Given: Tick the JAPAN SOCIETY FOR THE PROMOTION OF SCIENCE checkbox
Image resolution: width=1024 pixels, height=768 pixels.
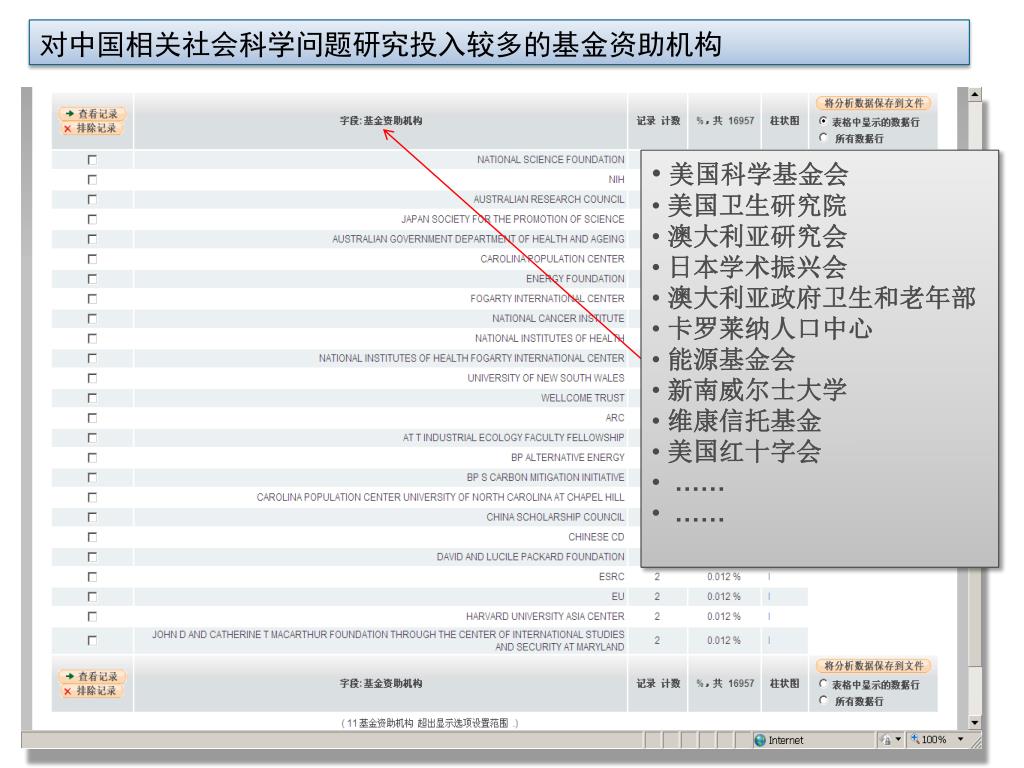Looking at the screenshot, I should point(92,219).
